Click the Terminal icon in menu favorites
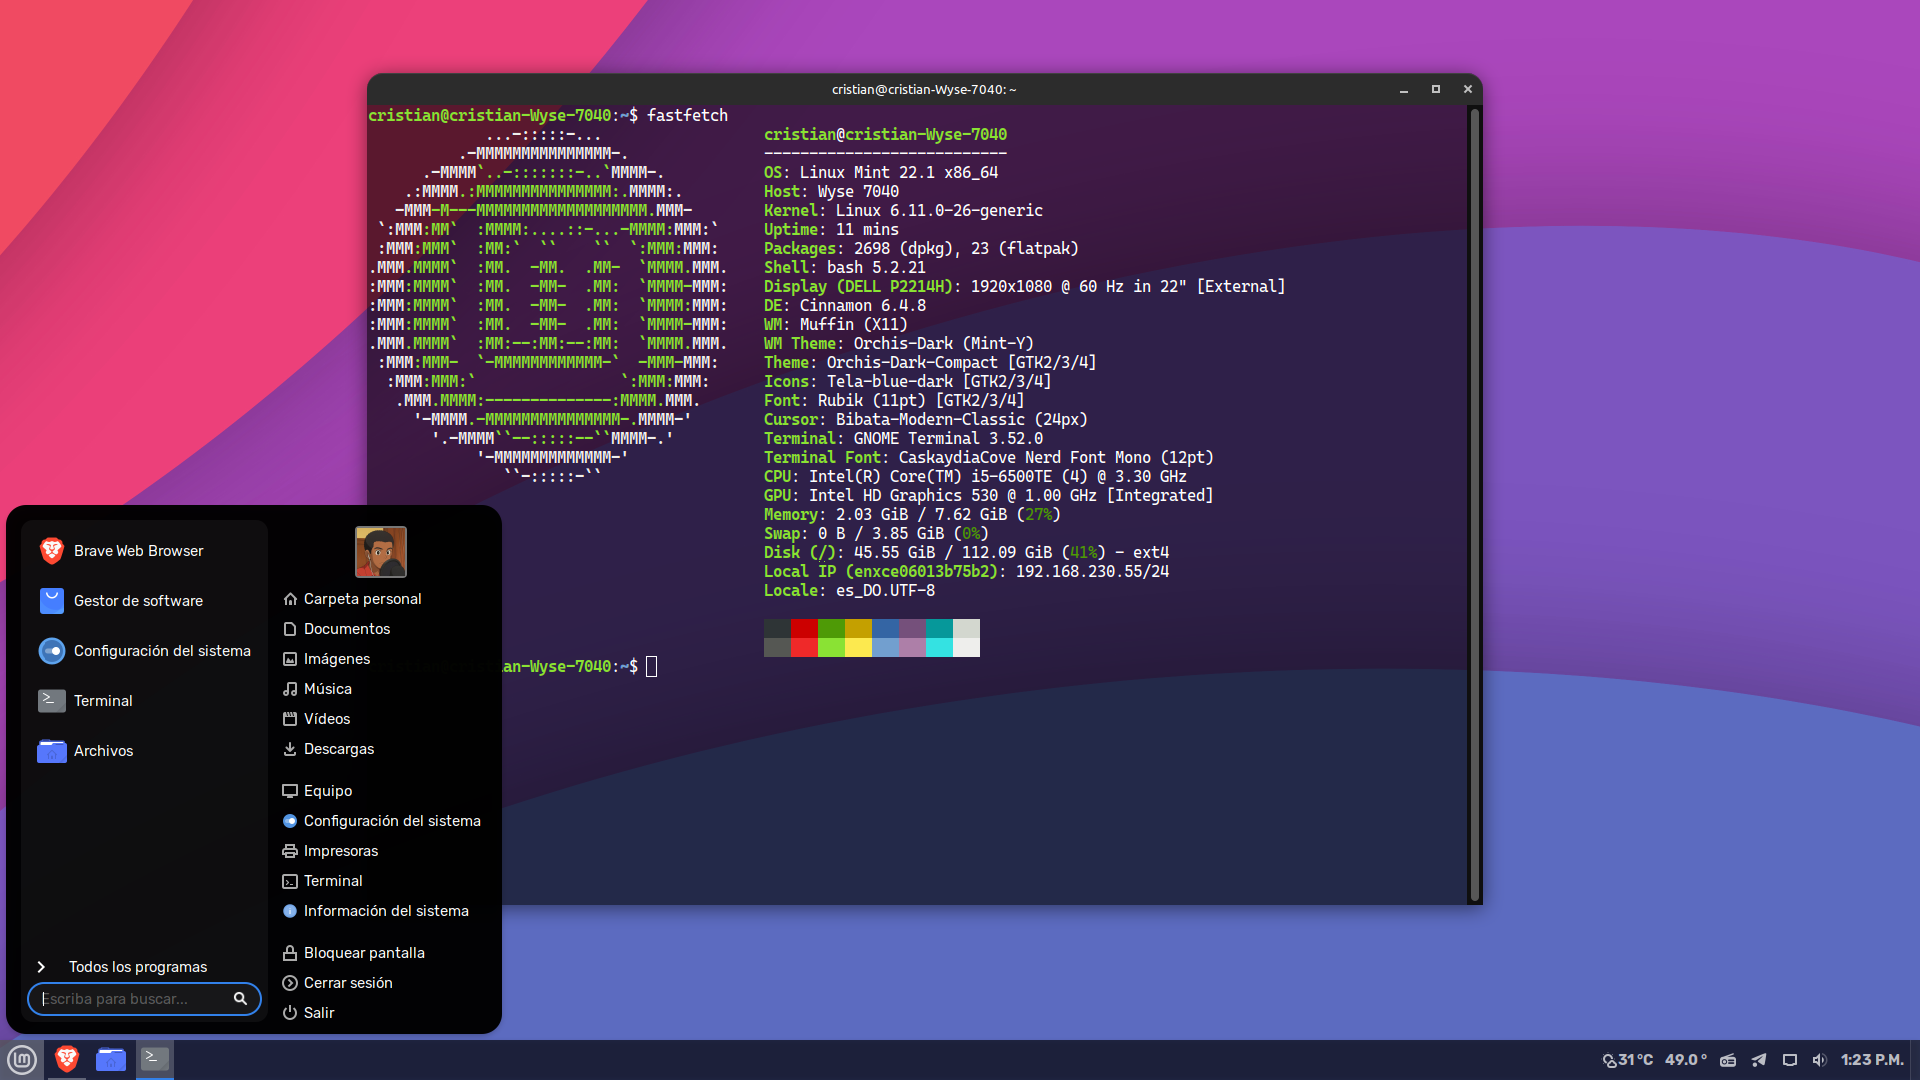This screenshot has width=1920, height=1080. click(x=52, y=701)
